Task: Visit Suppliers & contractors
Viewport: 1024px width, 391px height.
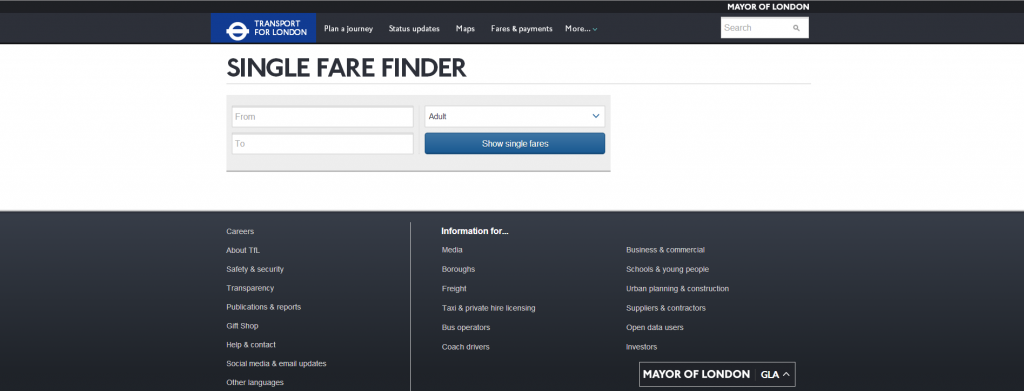Action: (666, 308)
